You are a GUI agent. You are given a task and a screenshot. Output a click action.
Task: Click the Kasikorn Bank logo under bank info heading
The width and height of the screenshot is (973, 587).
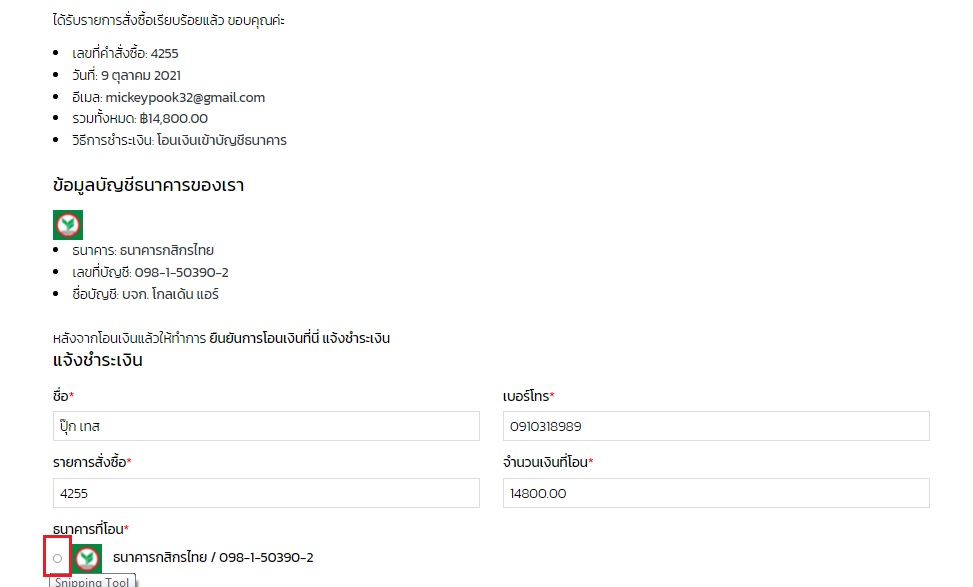coord(68,225)
